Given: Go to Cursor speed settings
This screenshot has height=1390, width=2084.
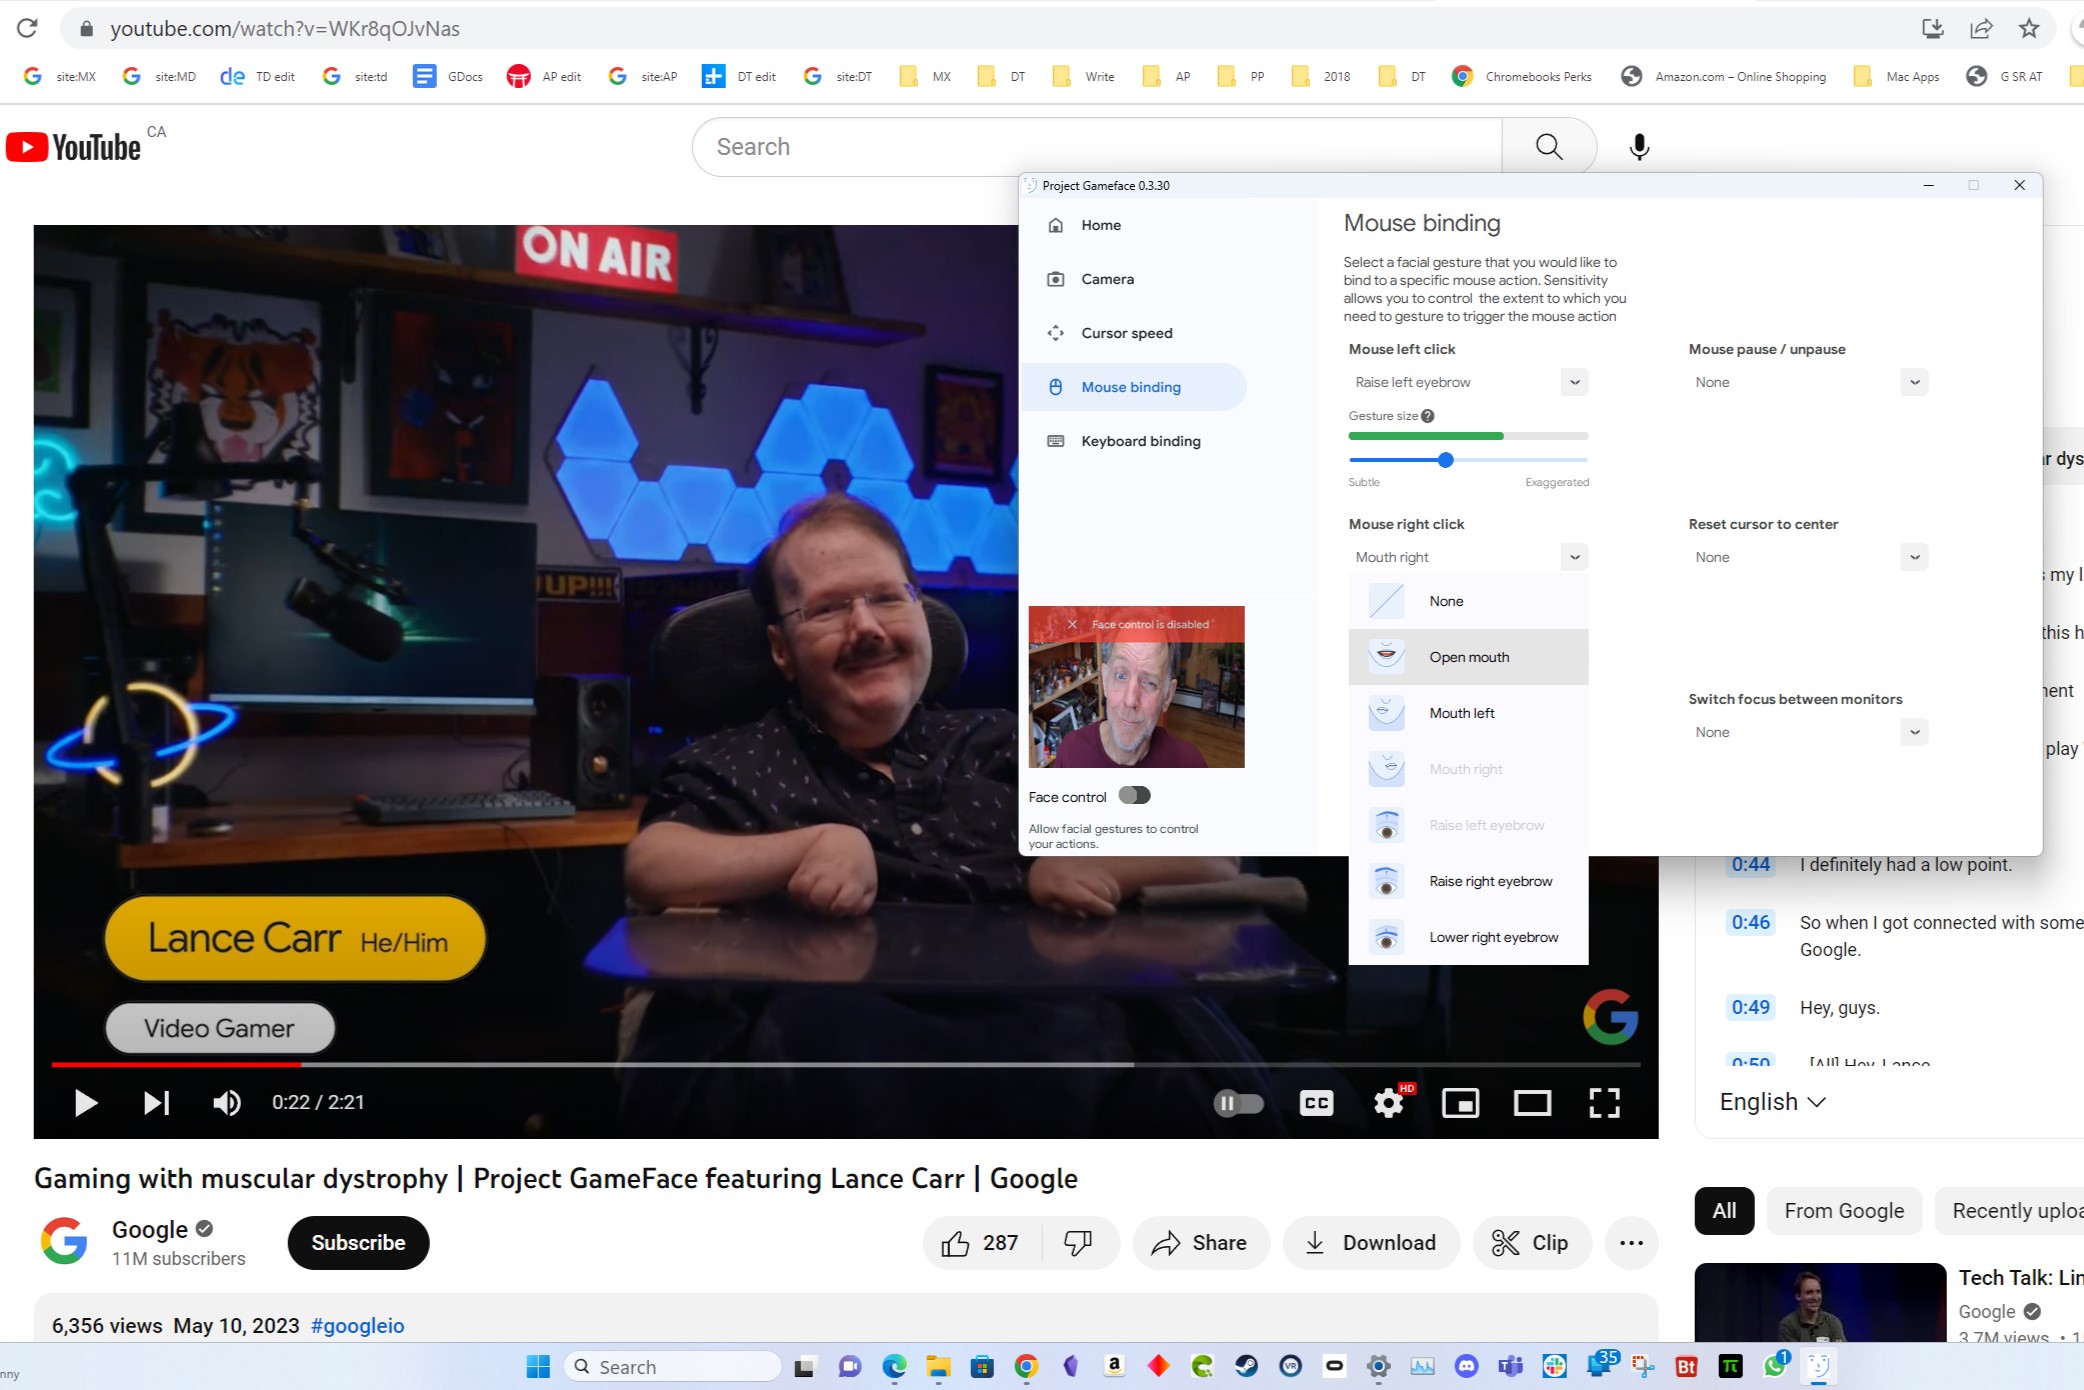Looking at the screenshot, I should pyautogui.click(x=1126, y=333).
